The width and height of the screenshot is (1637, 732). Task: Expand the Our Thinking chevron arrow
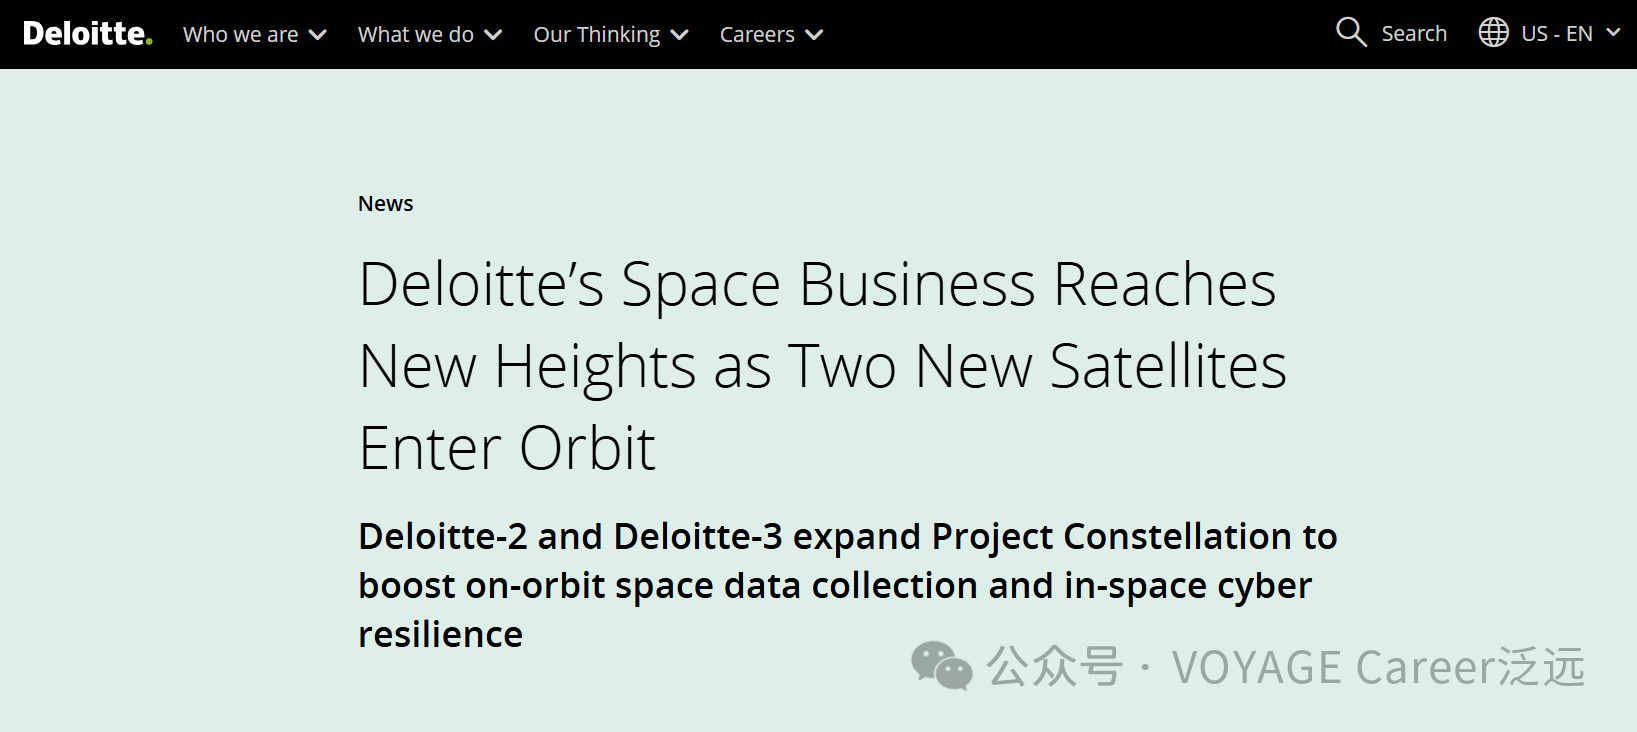[680, 35]
